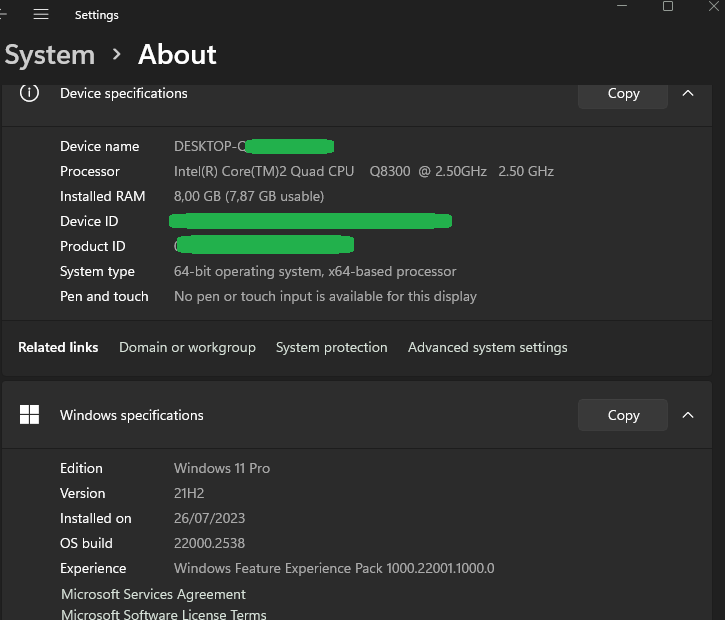
Task: Open Microsoft Software License Terms link
Action: coord(164,614)
